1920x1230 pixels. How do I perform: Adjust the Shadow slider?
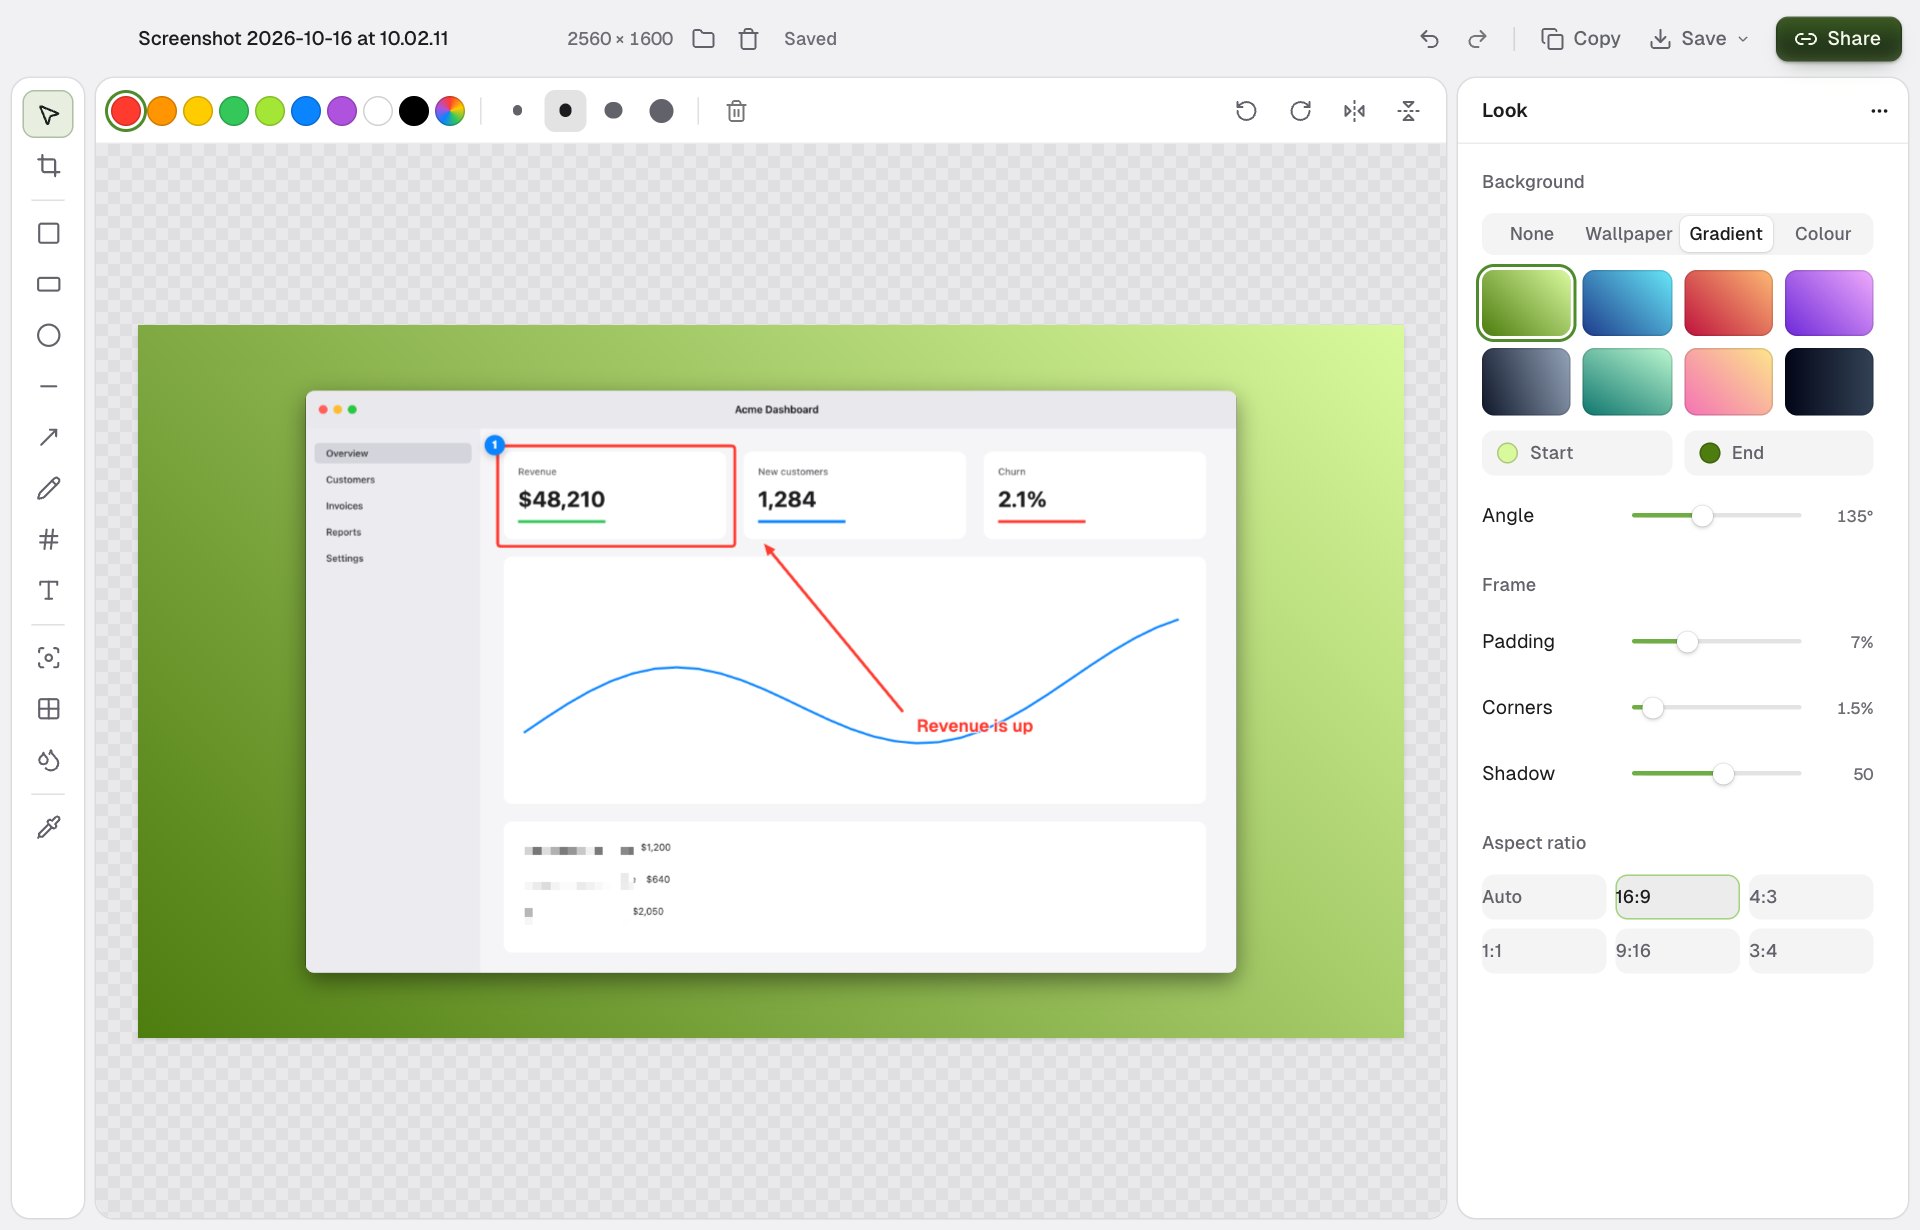pos(1716,774)
